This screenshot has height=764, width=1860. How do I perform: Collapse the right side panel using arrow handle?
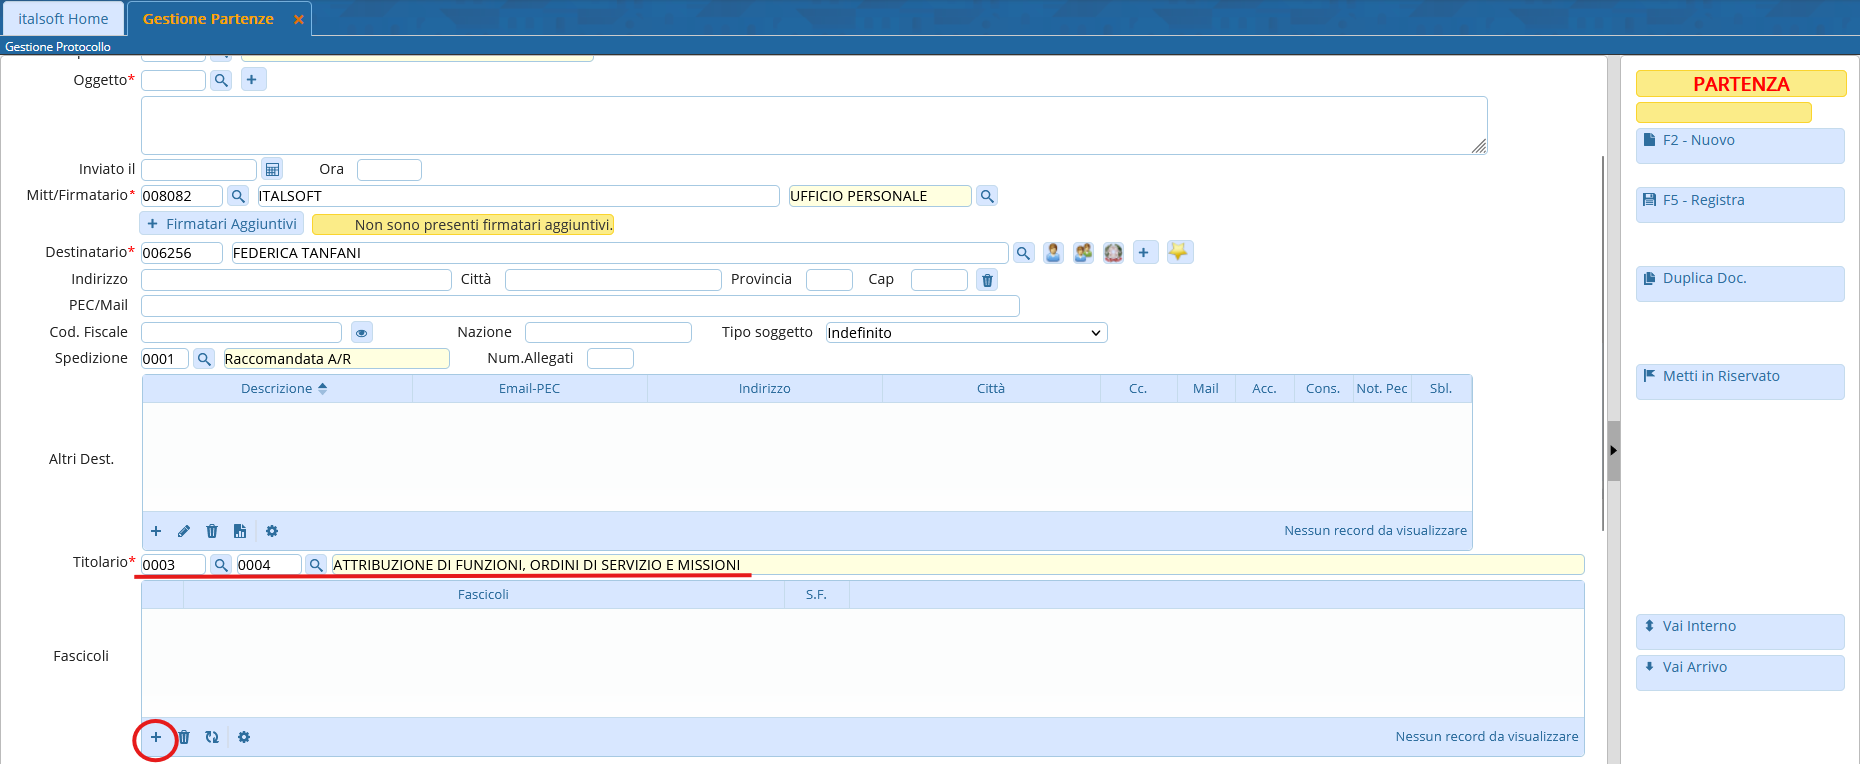coord(1613,451)
